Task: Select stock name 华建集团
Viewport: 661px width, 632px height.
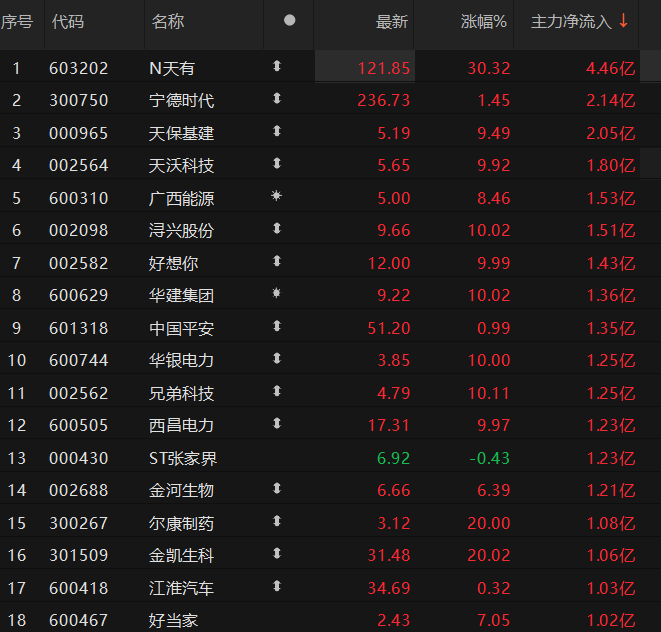Action: 181,296
